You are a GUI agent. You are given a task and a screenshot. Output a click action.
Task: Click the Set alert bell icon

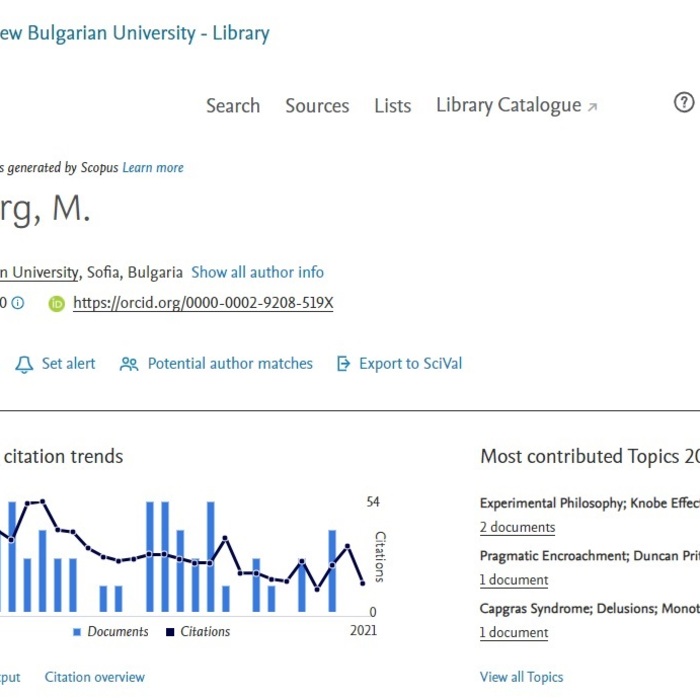pyautogui.click(x=25, y=364)
